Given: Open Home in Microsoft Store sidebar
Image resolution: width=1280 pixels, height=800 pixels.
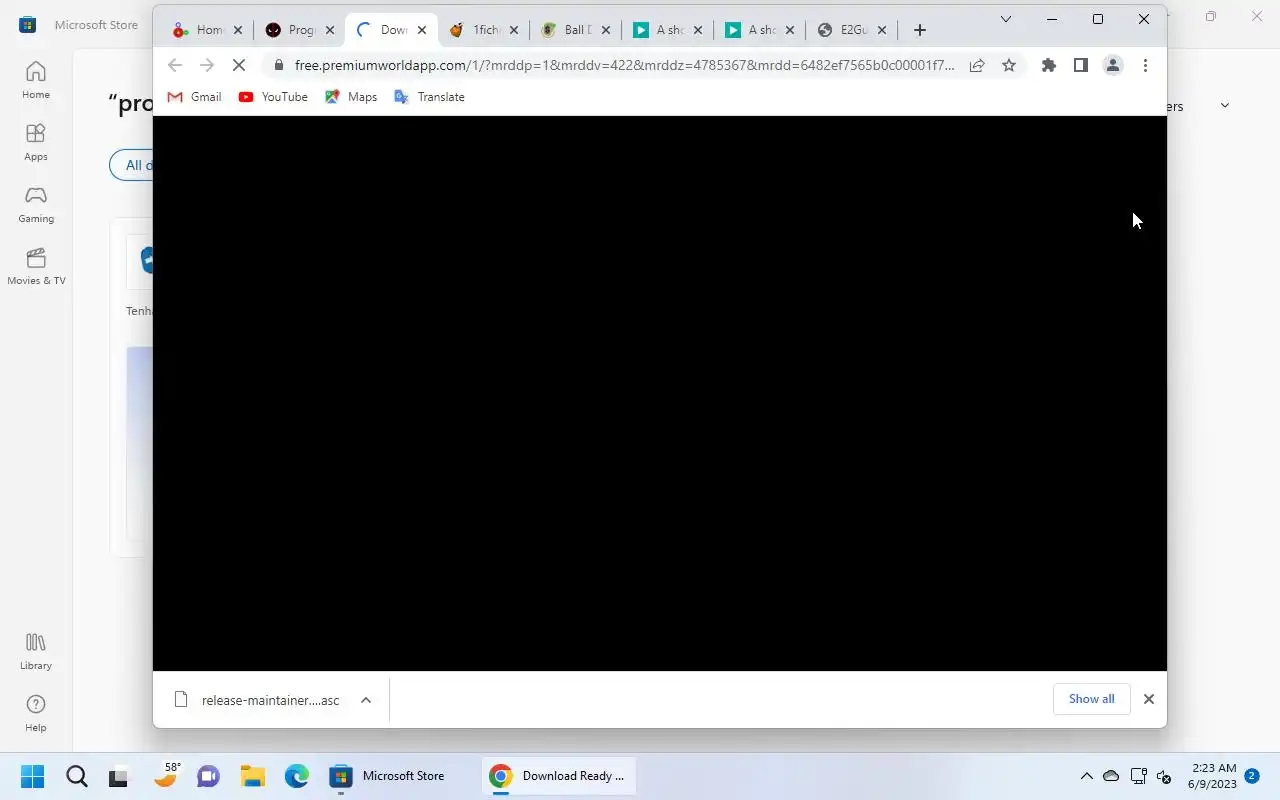Looking at the screenshot, I should [36, 80].
